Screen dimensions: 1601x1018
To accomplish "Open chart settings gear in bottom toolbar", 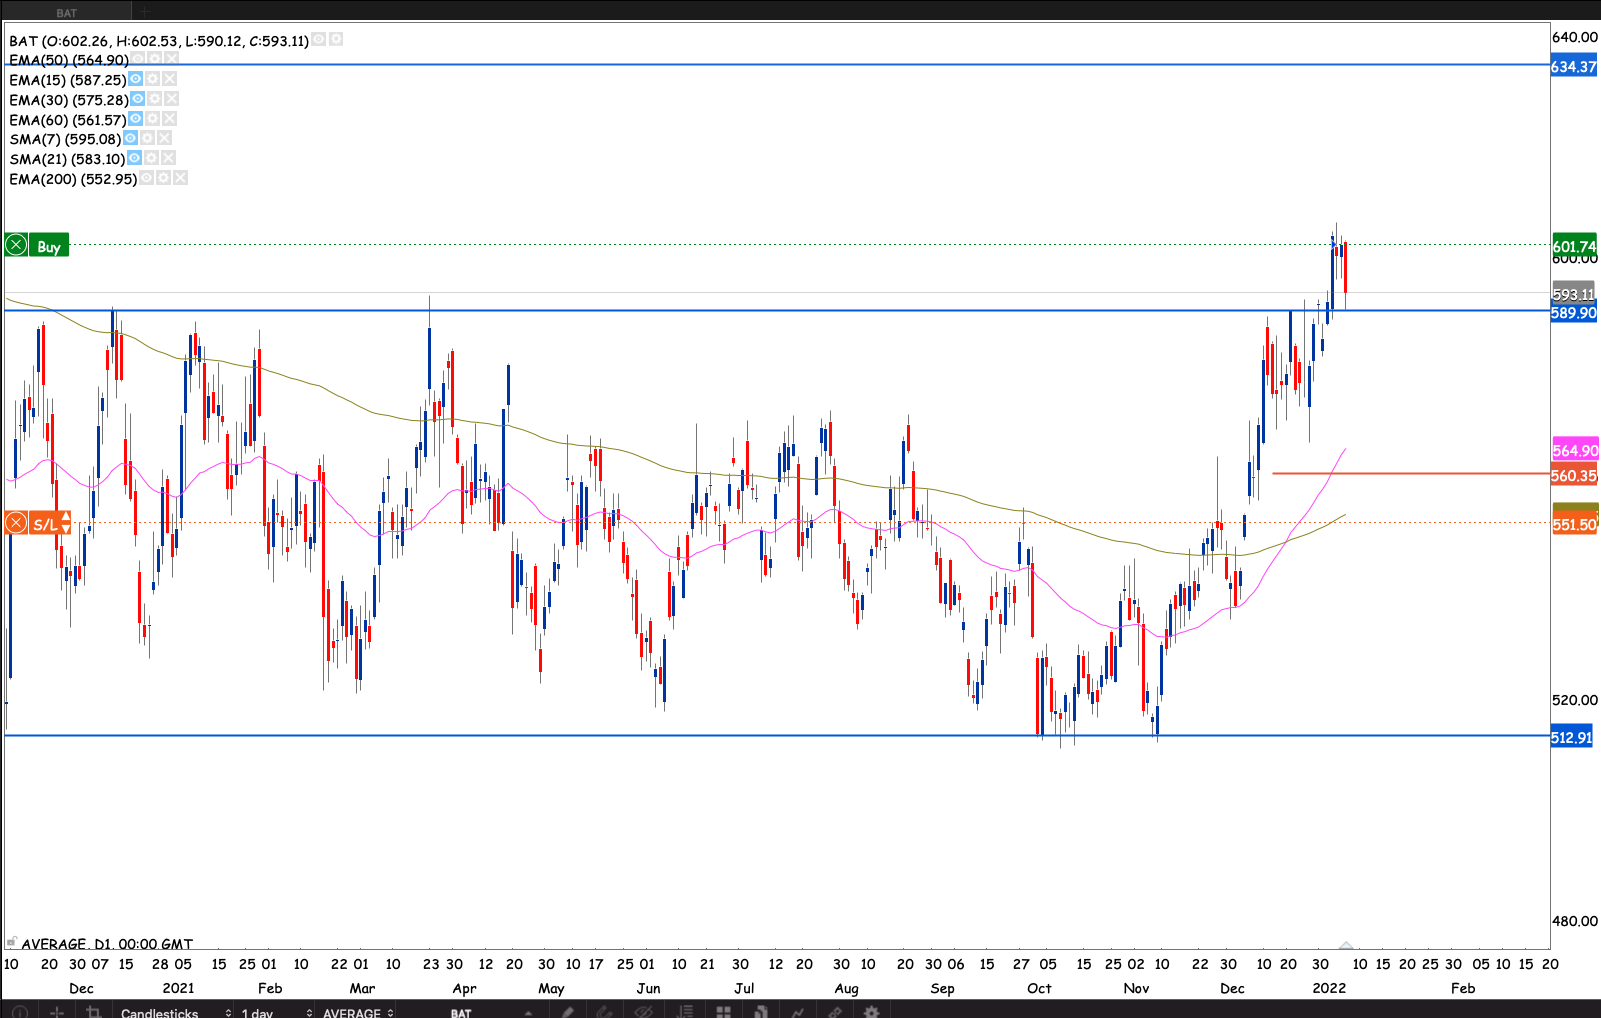I will (x=871, y=1012).
